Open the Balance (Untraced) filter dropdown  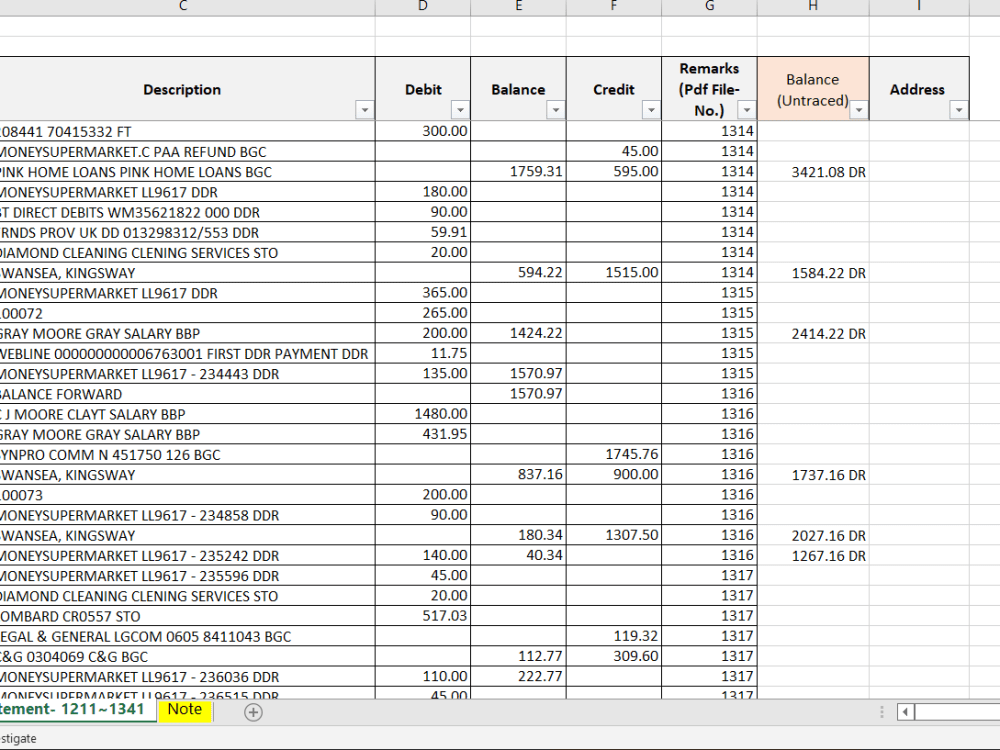tap(858, 110)
